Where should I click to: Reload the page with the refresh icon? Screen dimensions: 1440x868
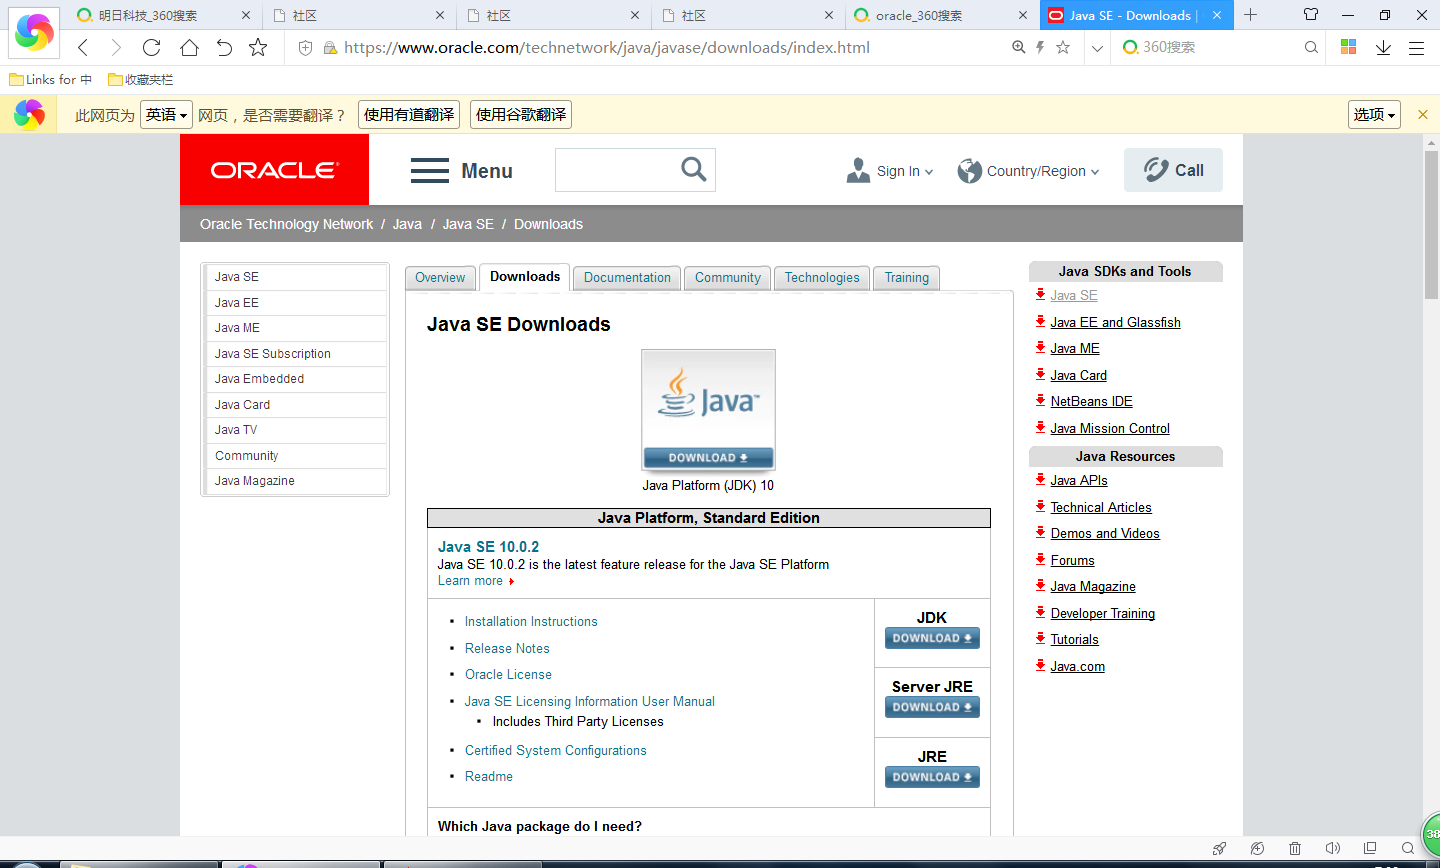[152, 47]
